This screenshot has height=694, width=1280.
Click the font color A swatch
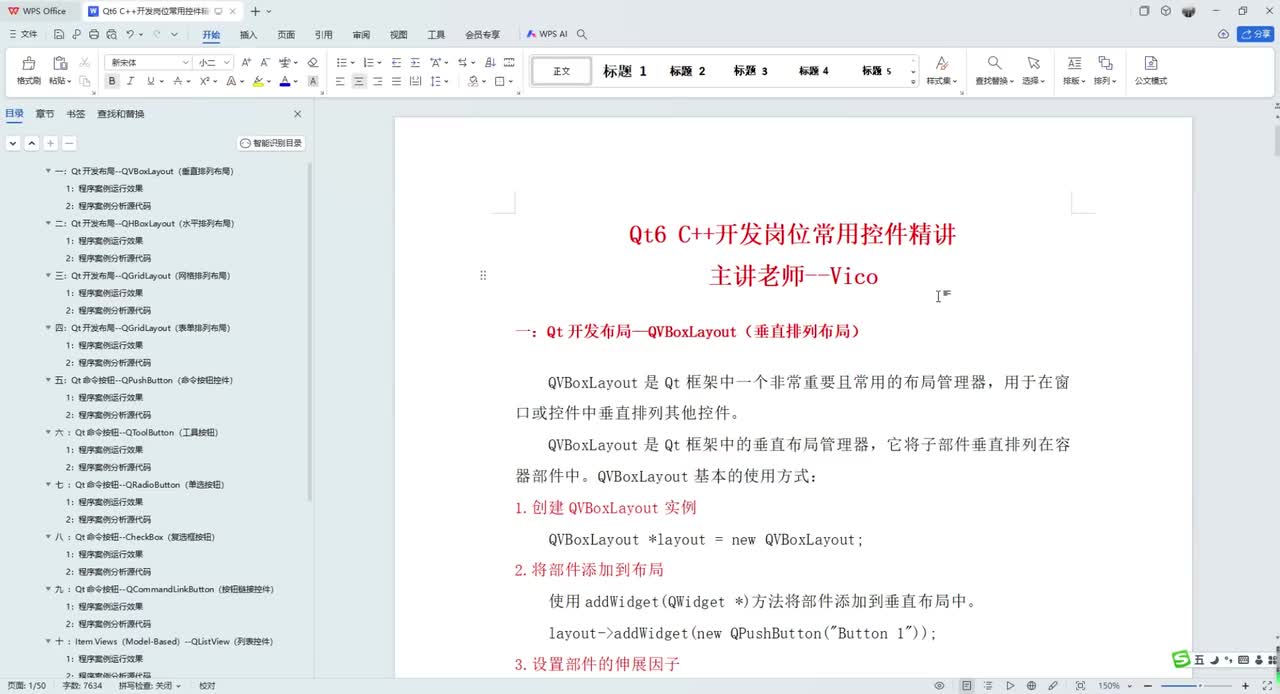[x=284, y=81]
